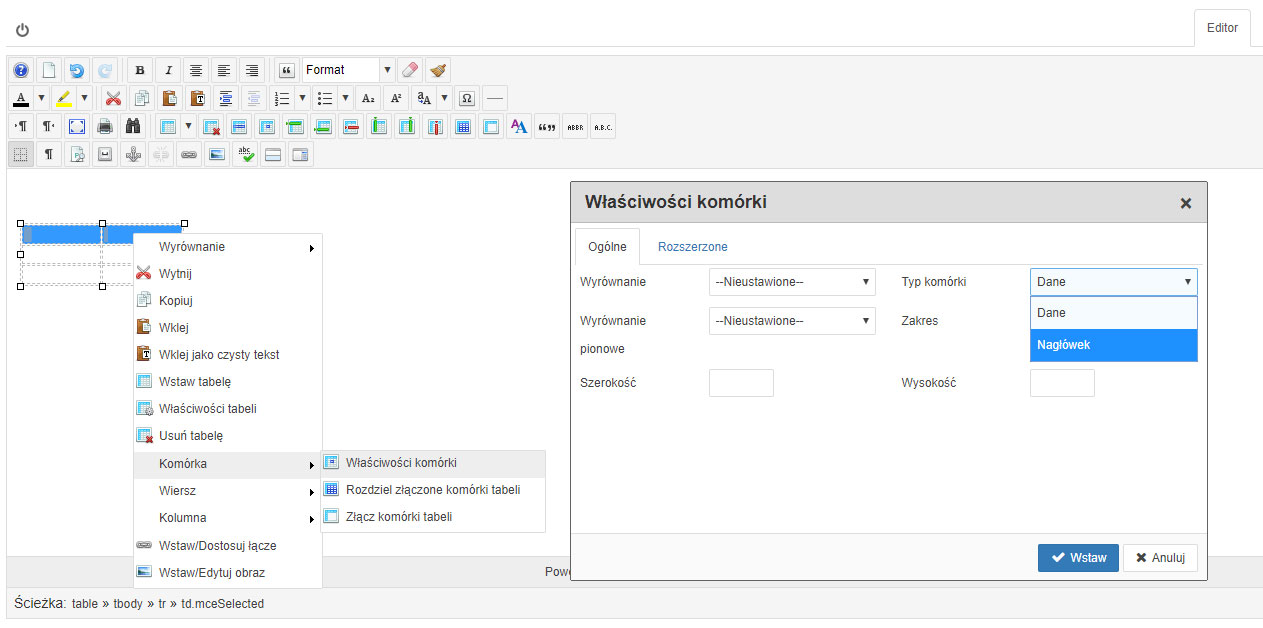Click the anchor icon in toolbar
The image size is (1263, 628).
click(133, 154)
